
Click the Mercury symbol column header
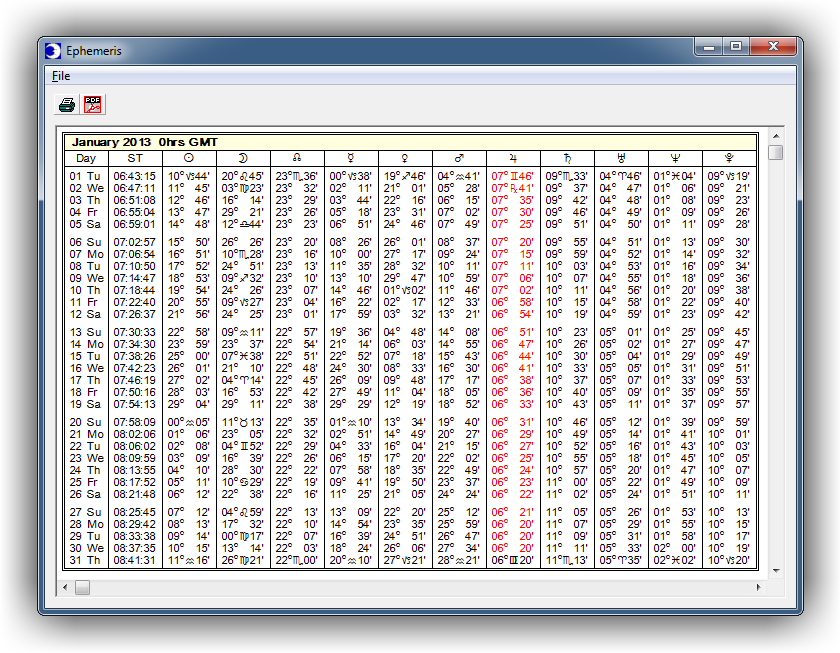[x=351, y=158]
